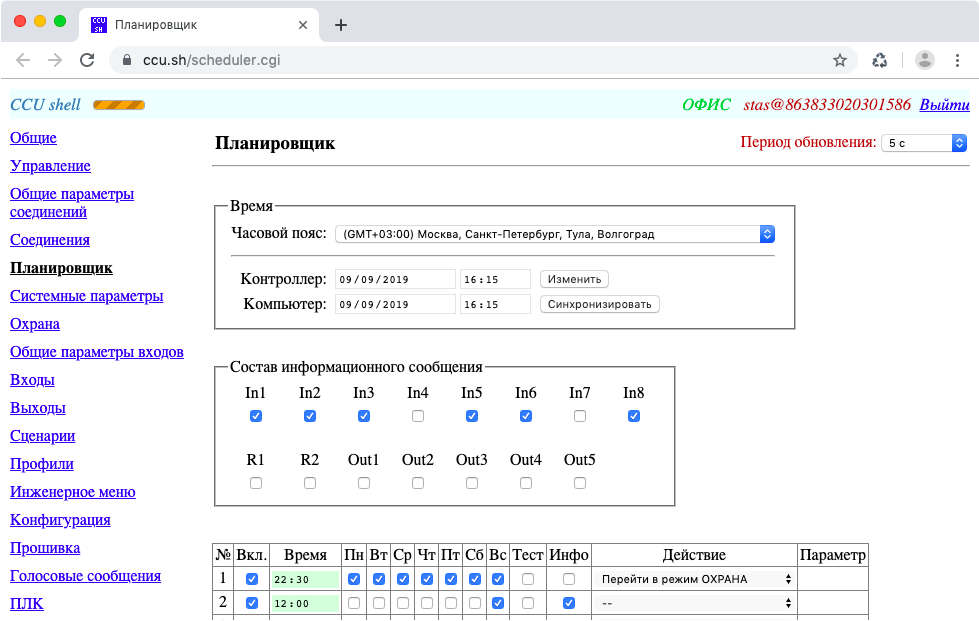Click the ОФИС label in the header
Screen dimensions: 979x621
706,105
